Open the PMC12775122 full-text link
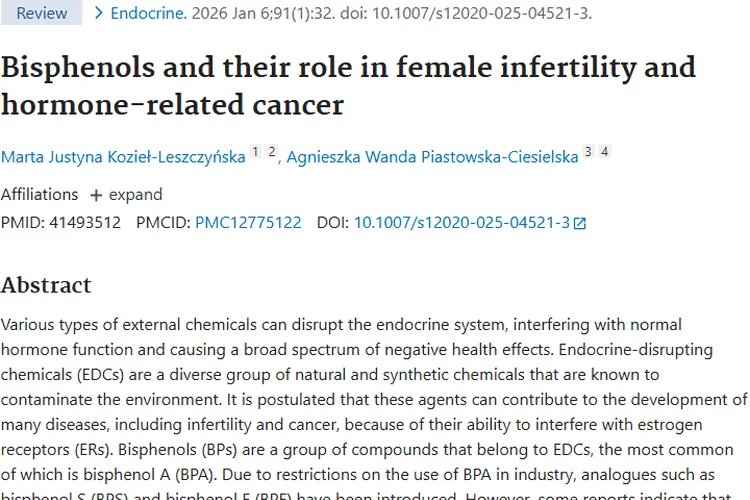 (x=248, y=222)
